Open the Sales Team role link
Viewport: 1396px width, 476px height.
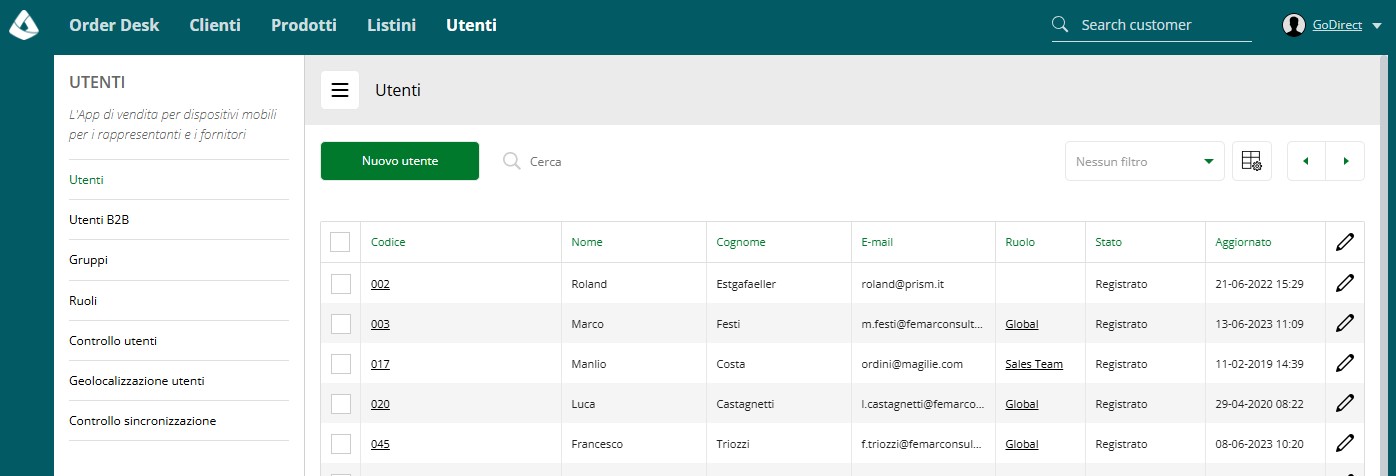(1034, 364)
